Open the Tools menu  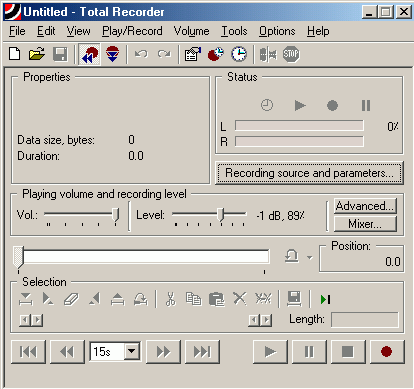click(234, 31)
